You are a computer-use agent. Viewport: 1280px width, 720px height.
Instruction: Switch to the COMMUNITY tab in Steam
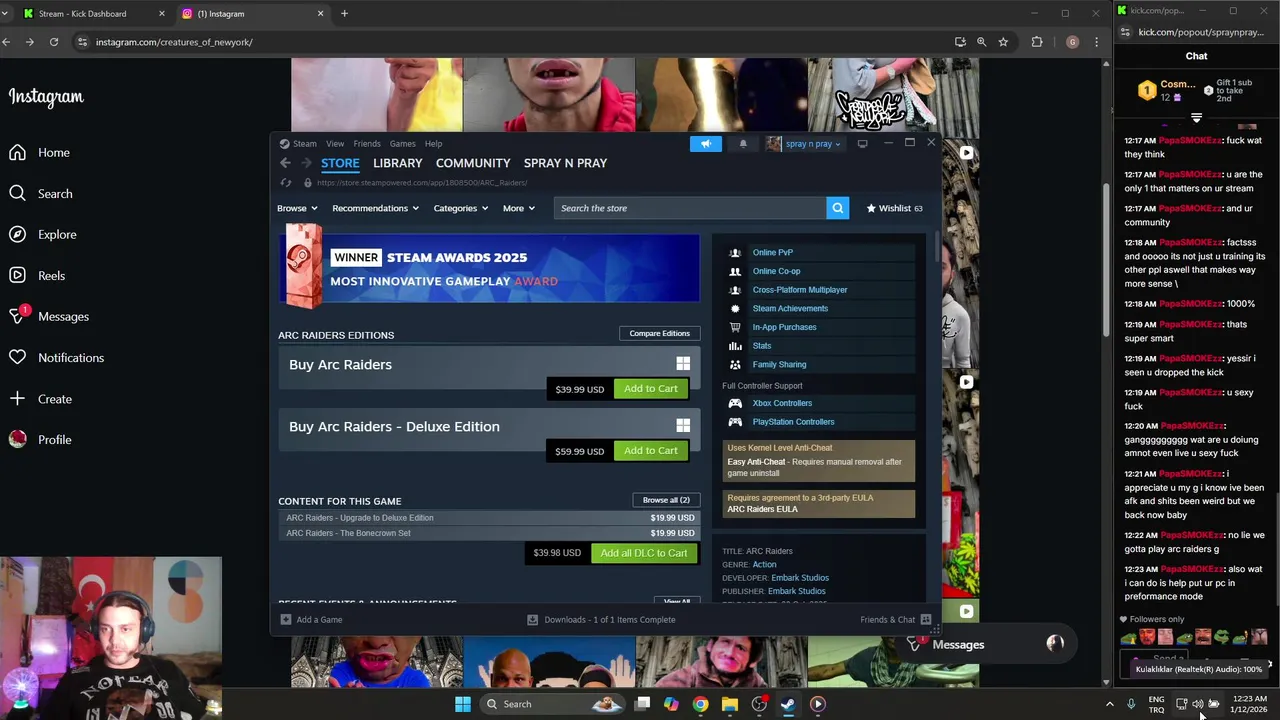473,163
